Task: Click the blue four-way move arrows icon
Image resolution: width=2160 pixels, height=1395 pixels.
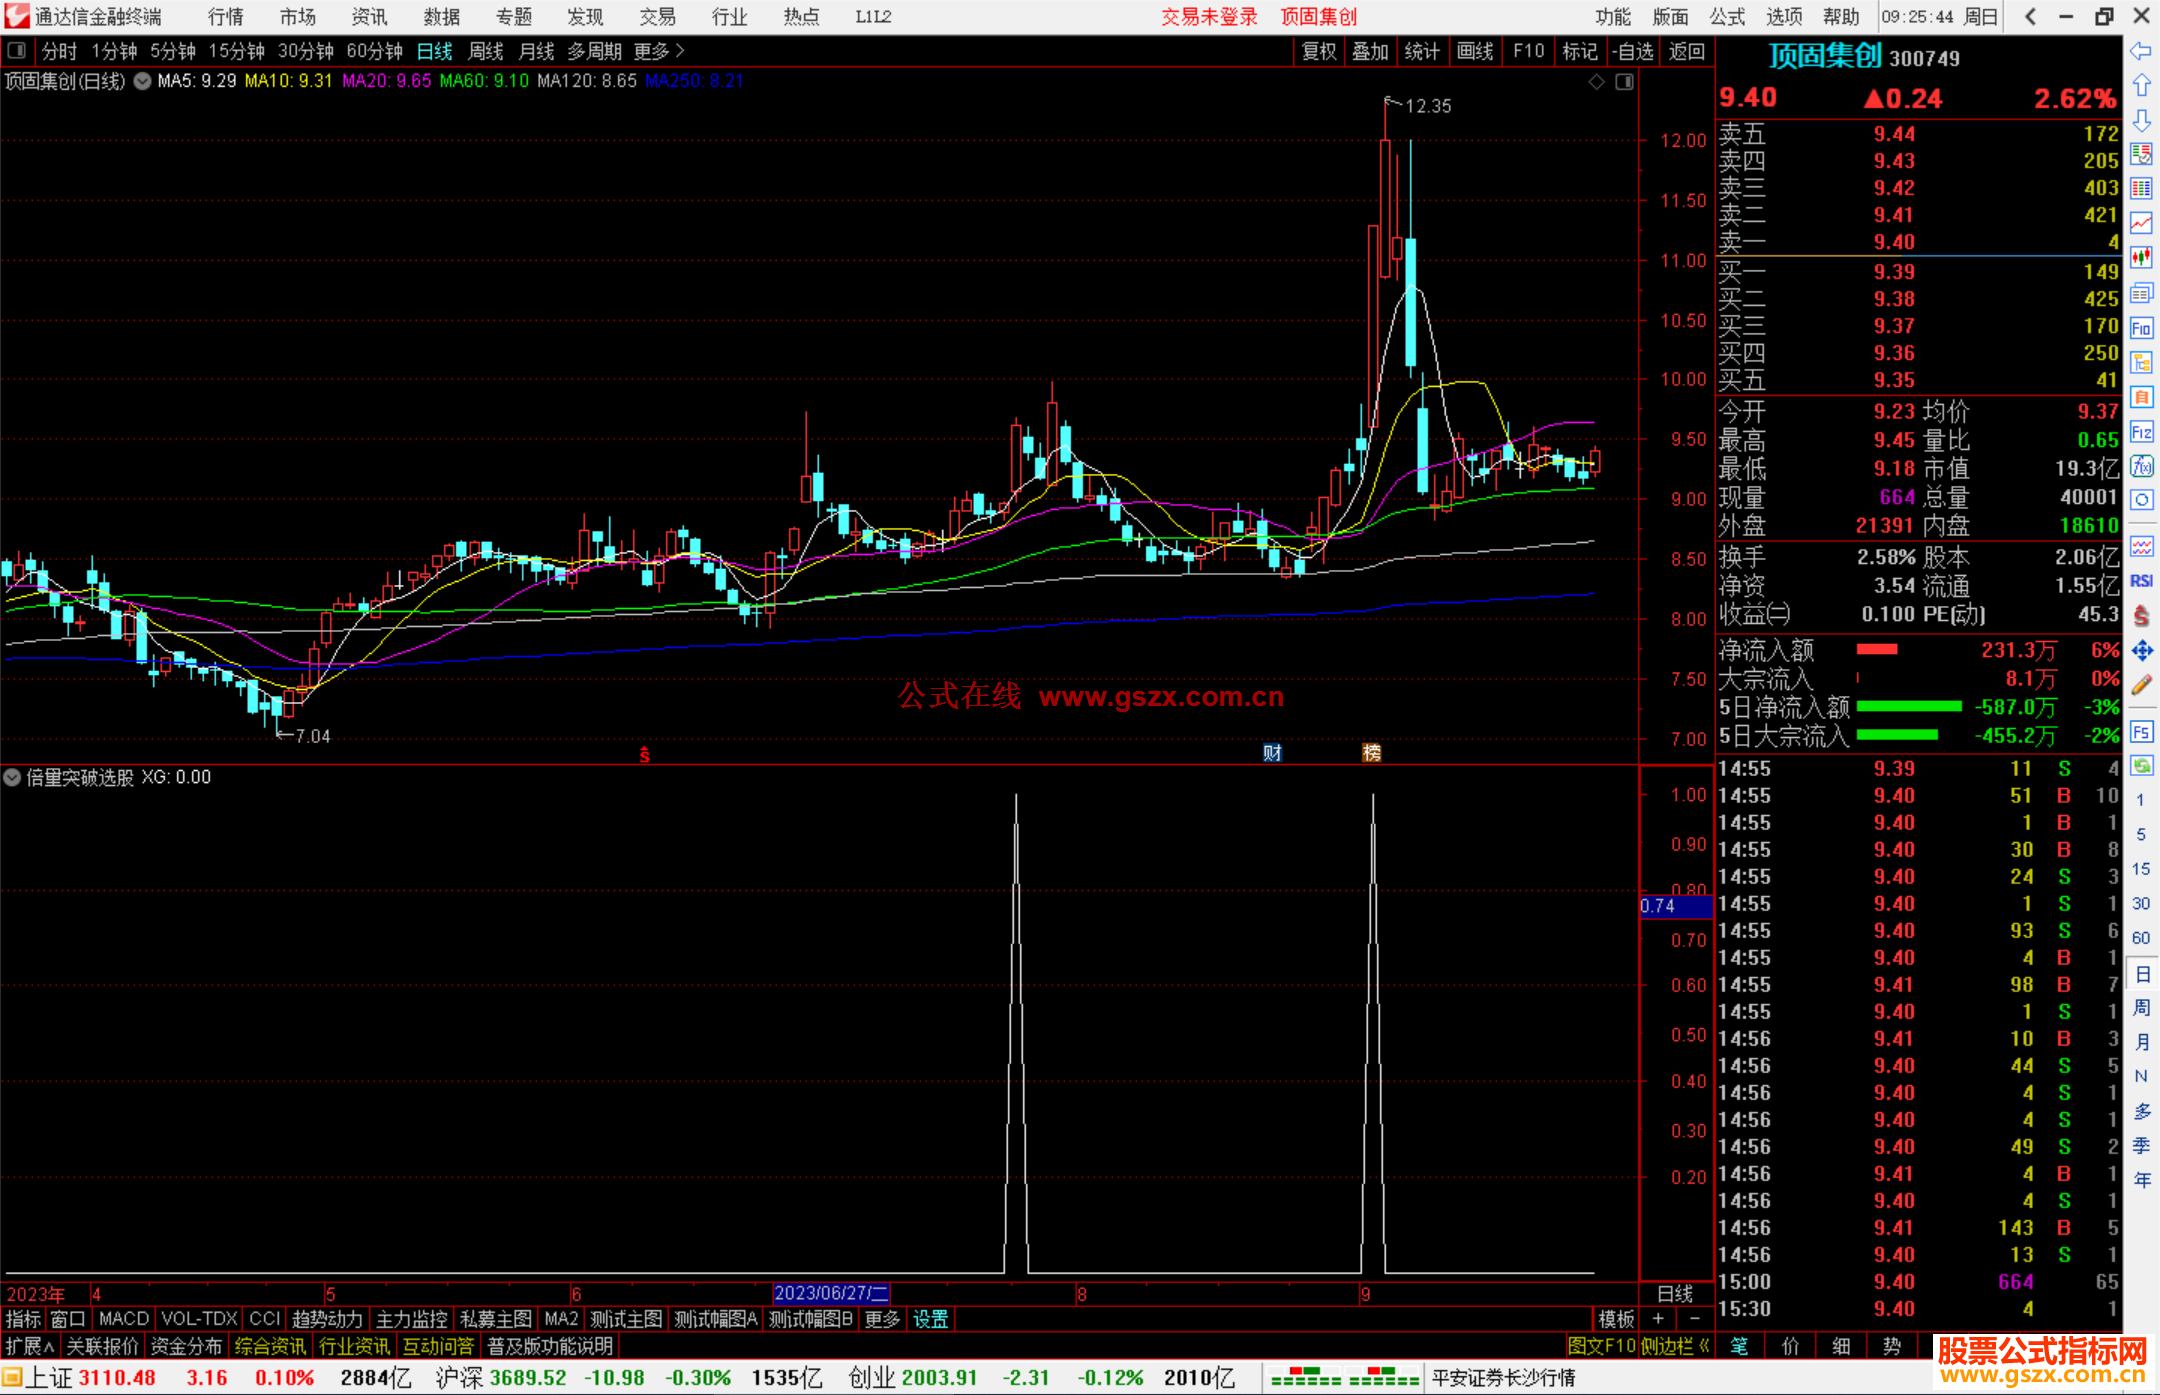Action: coord(2141,651)
